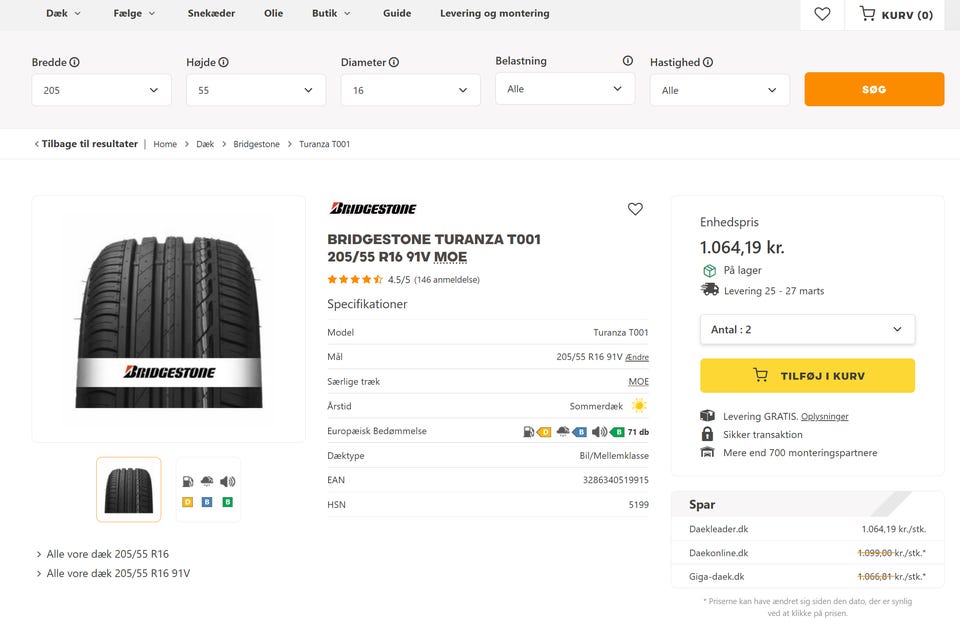Open the Dæk menu
This screenshot has height=640, width=960.
pyautogui.click(x=64, y=14)
